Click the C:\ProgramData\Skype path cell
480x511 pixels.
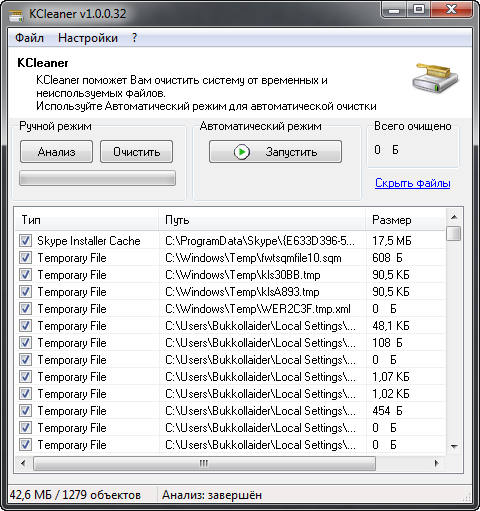(260, 241)
